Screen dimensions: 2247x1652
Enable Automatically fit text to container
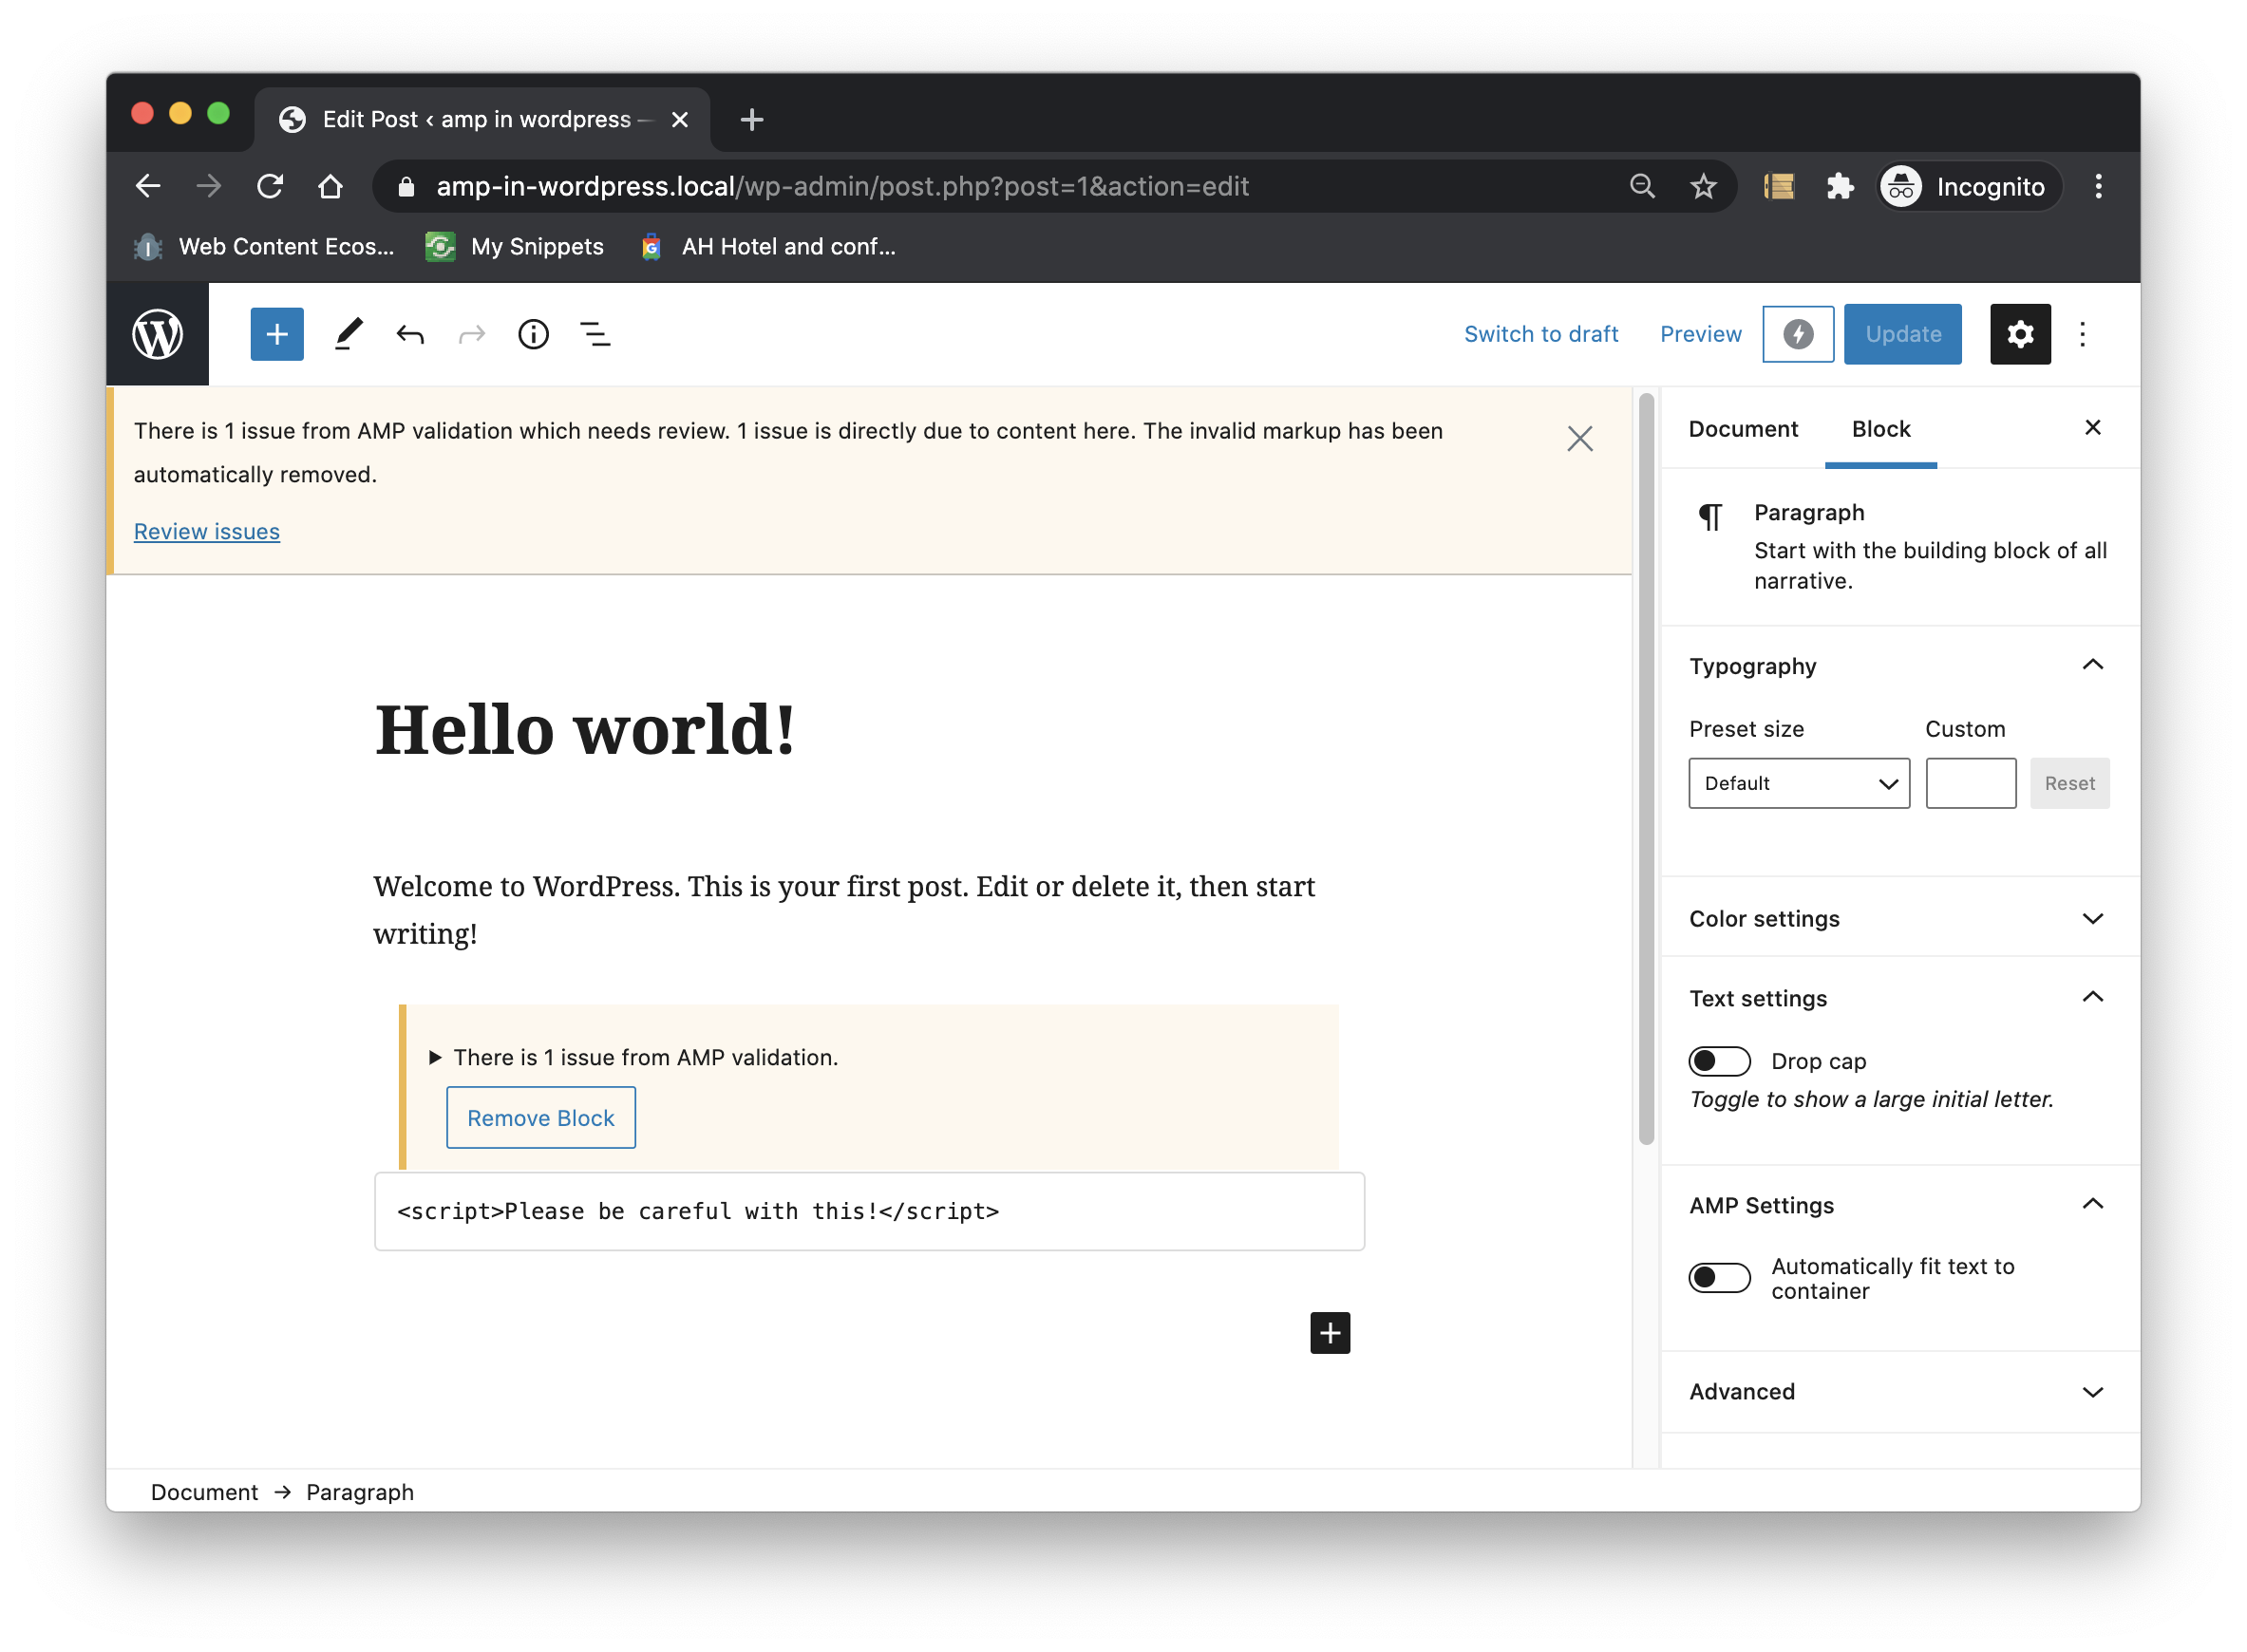pos(1719,1277)
